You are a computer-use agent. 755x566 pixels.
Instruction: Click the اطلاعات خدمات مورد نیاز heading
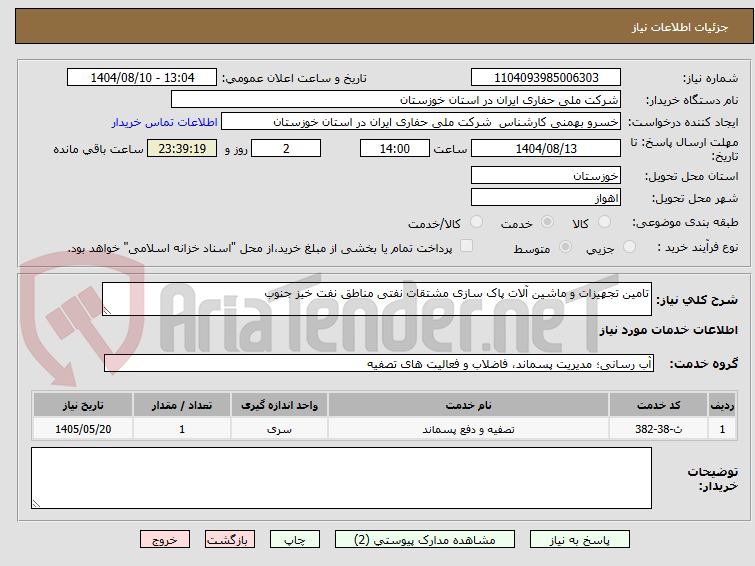668,330
